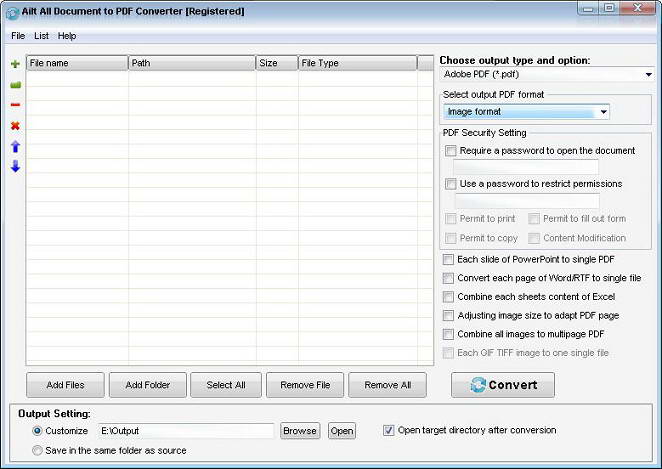
Task: Select Save in the same folder as source
Action: click(x=37, y=450)
